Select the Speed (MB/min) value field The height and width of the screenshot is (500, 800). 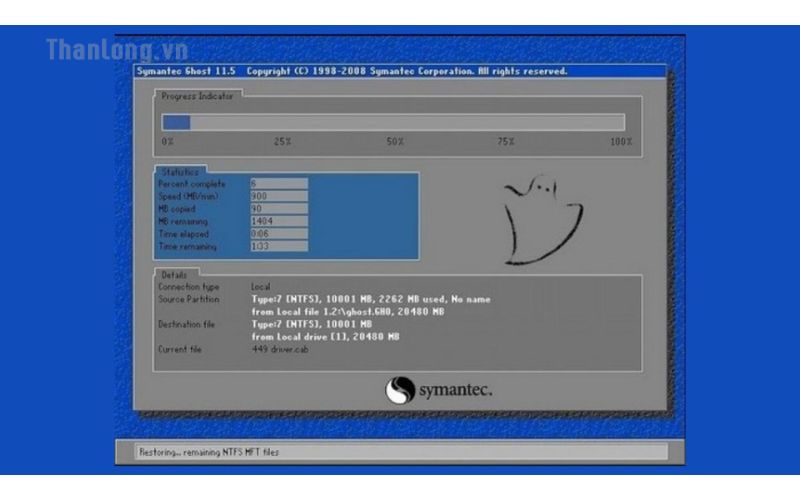(278, 196)
